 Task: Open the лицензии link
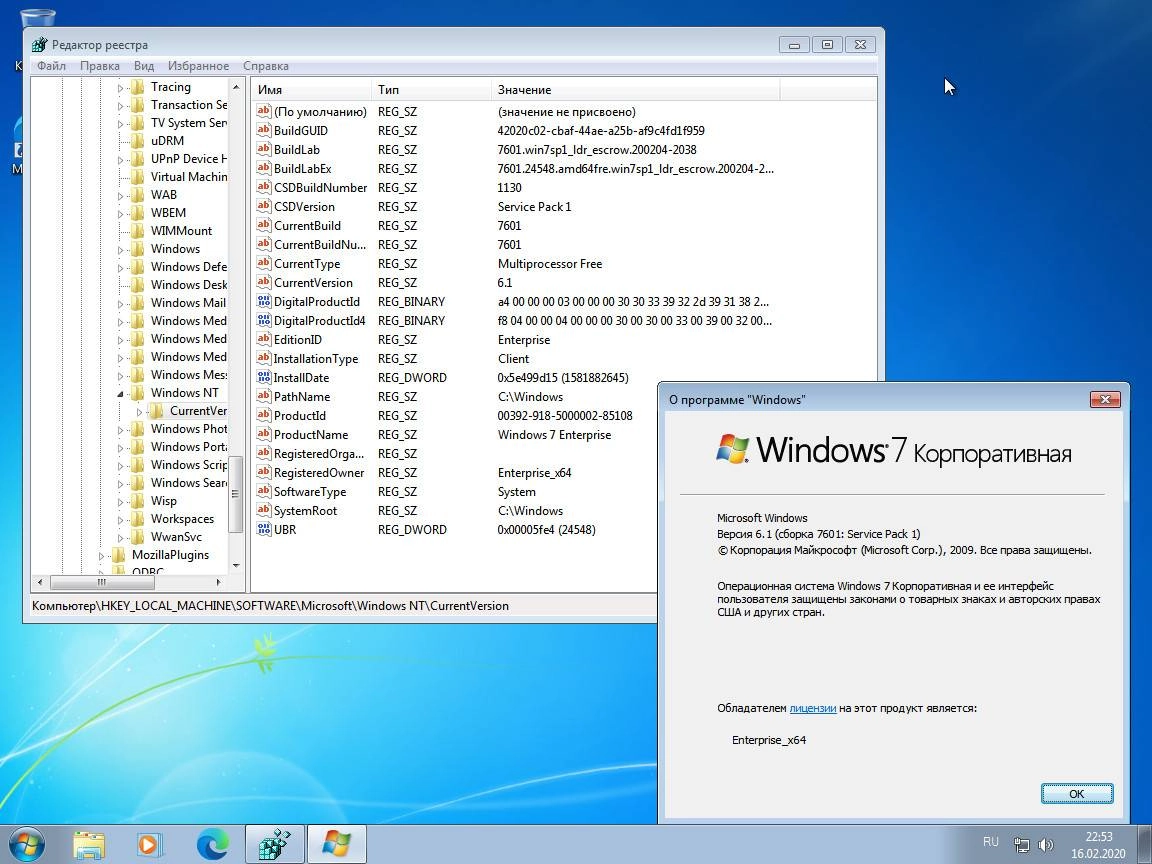813,708
